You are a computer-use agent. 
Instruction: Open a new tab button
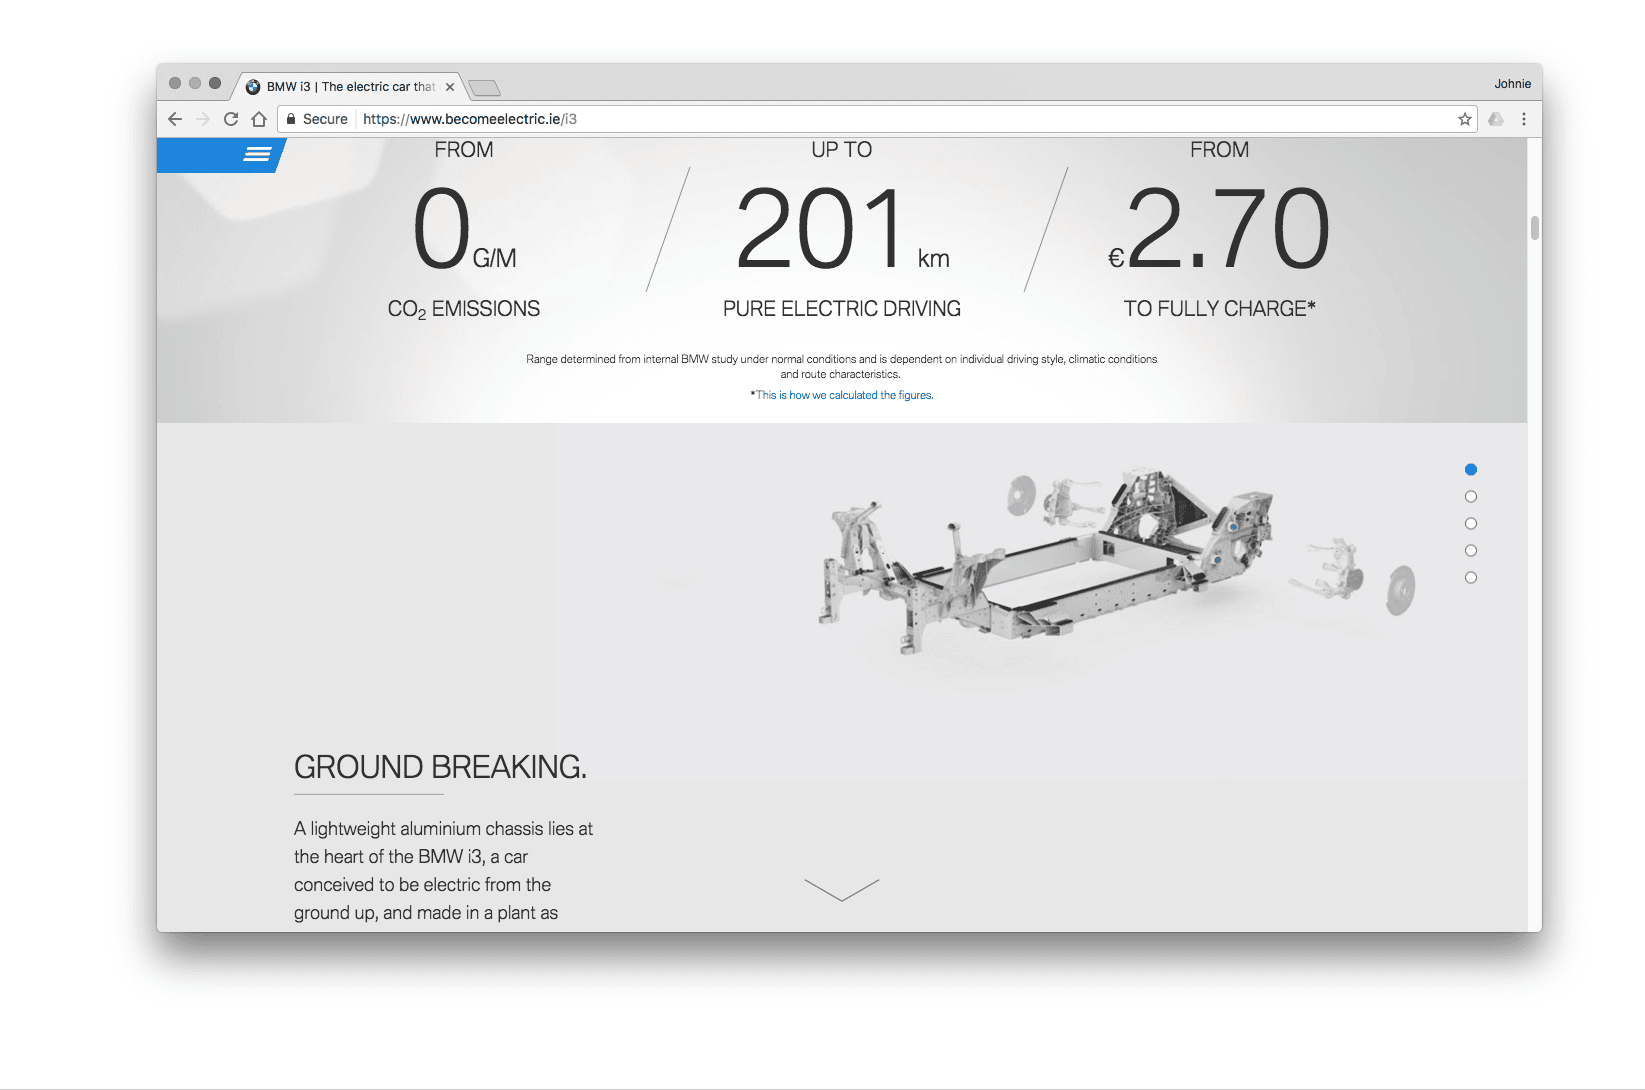pyautogui.click(x=485, y=88)
